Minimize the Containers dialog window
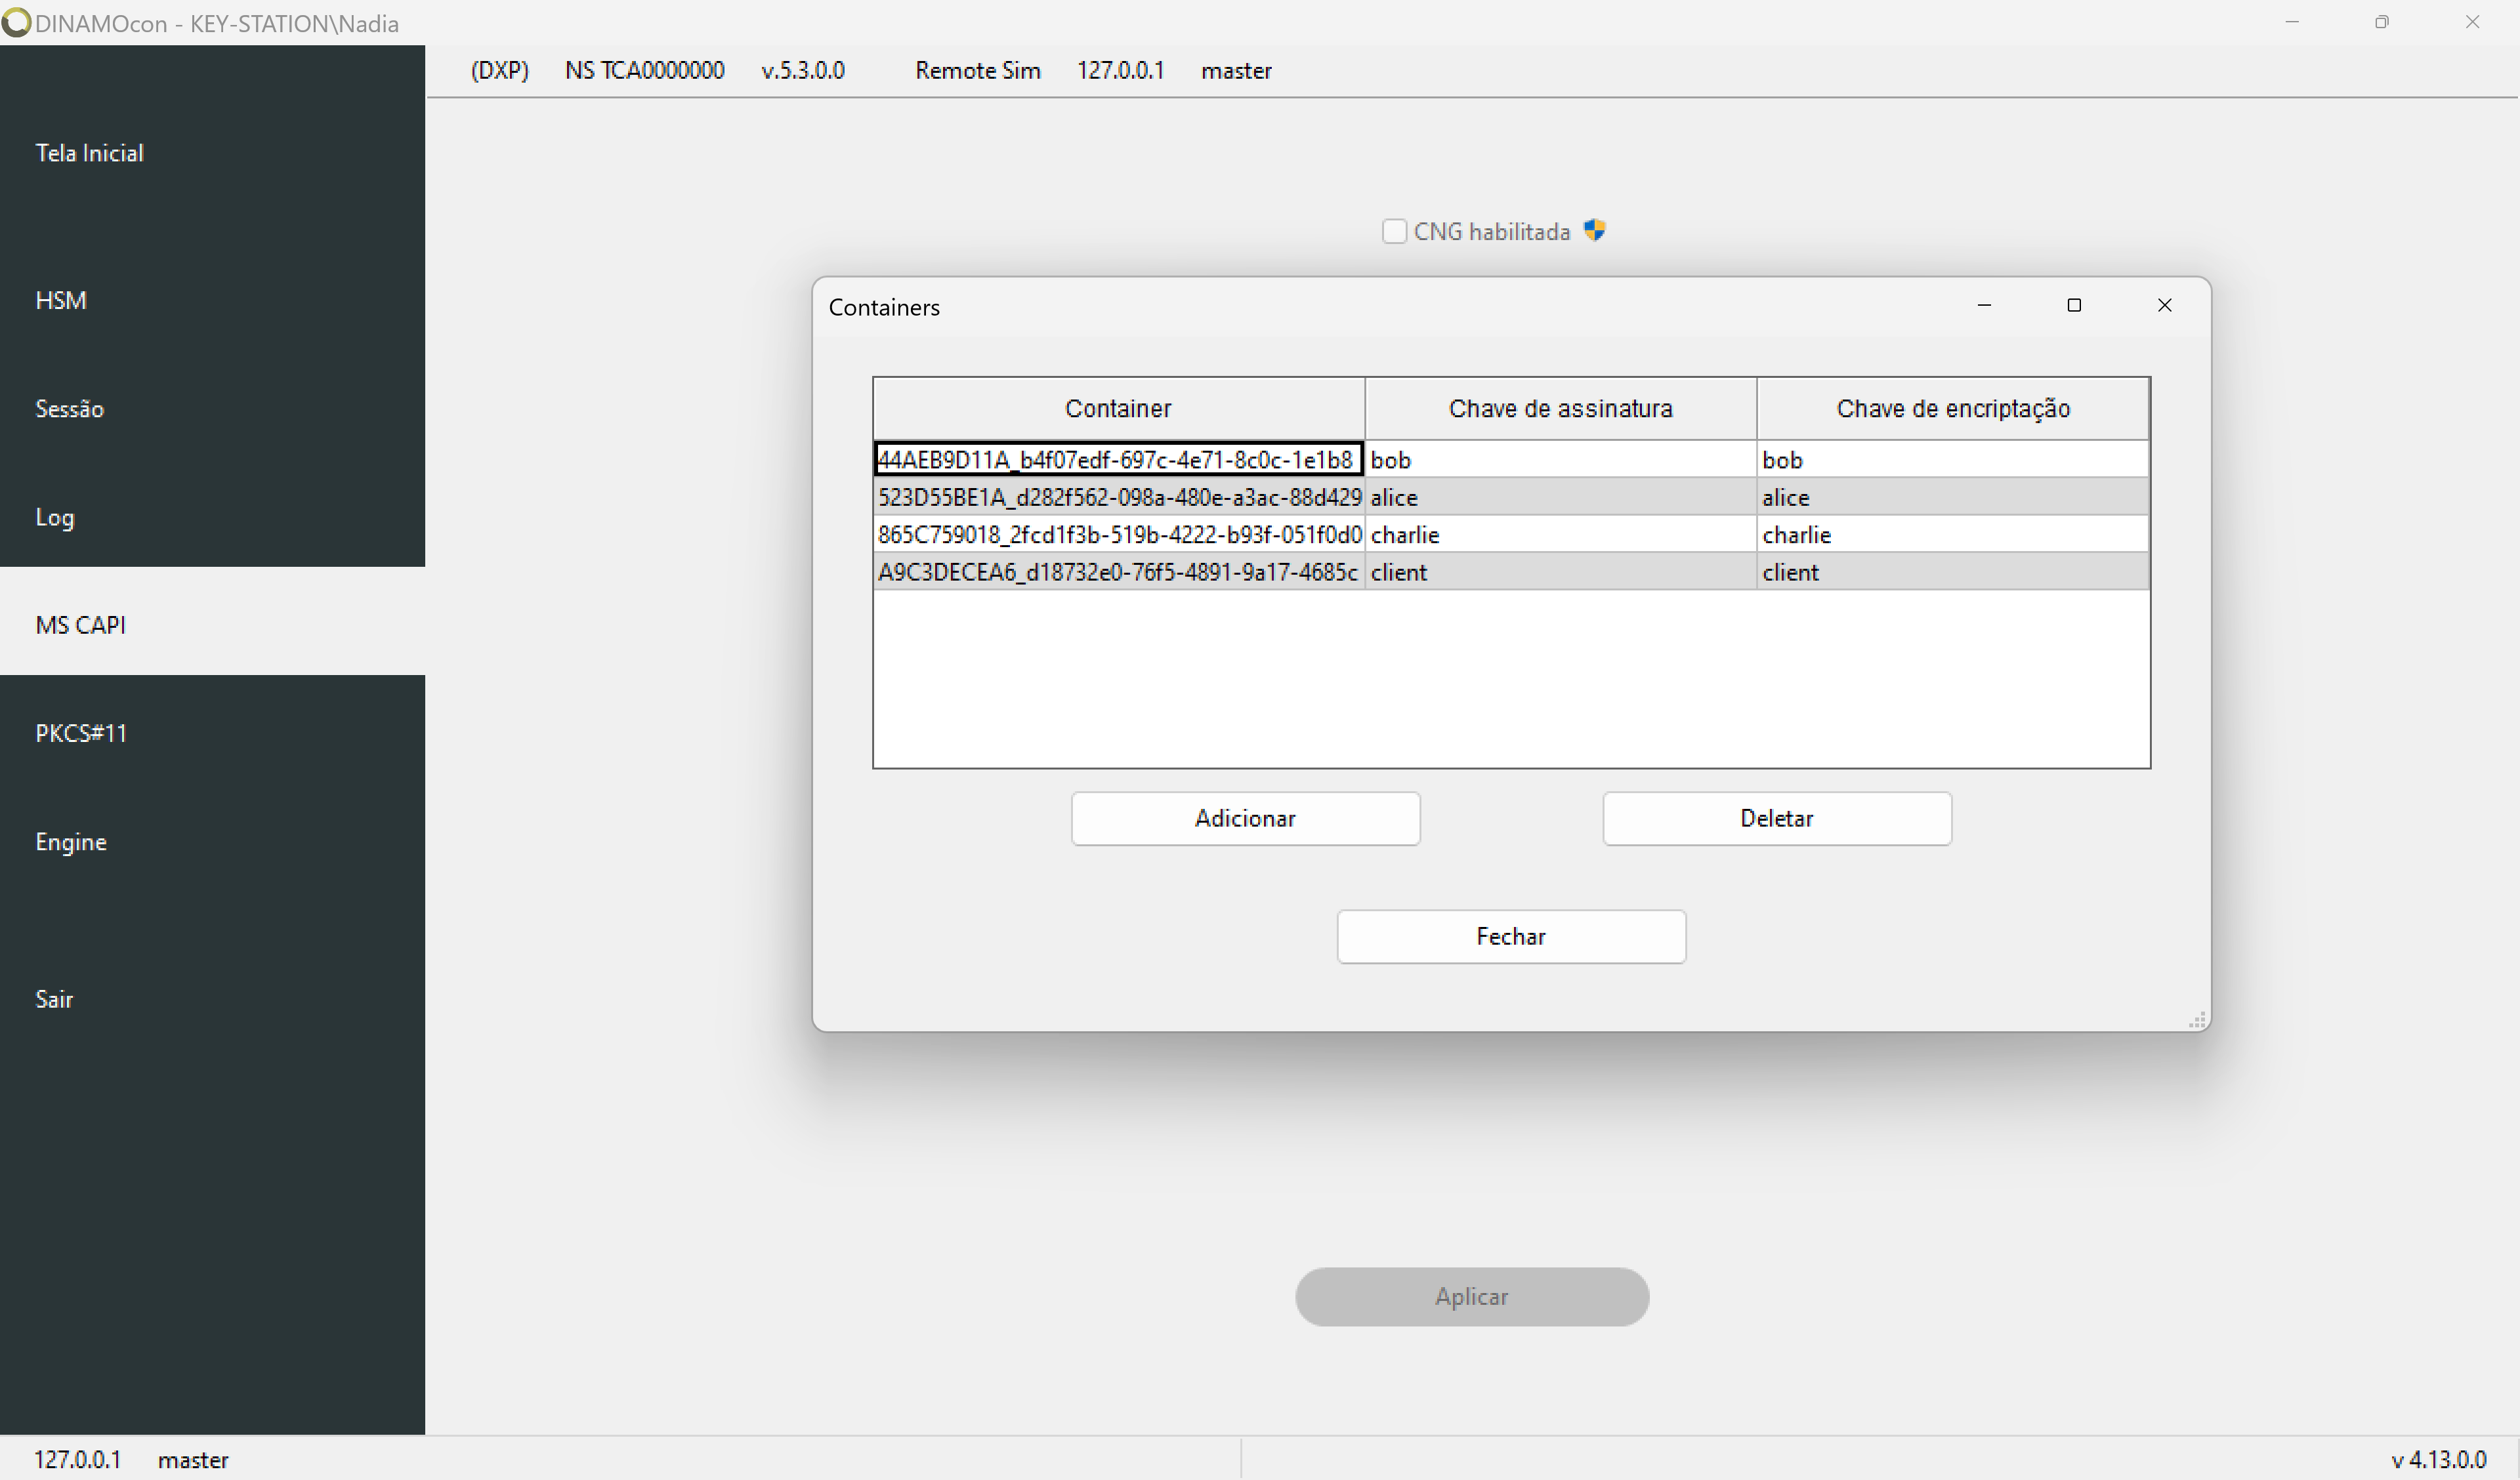This screenshot has height=1480, width=2520. (x=1984, y=305)
